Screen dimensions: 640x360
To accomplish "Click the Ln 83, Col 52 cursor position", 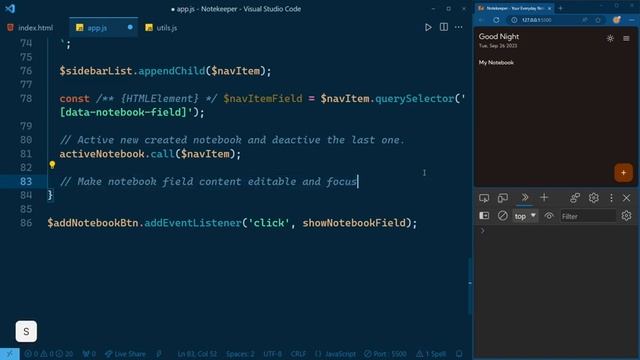I will coord(197,354).
